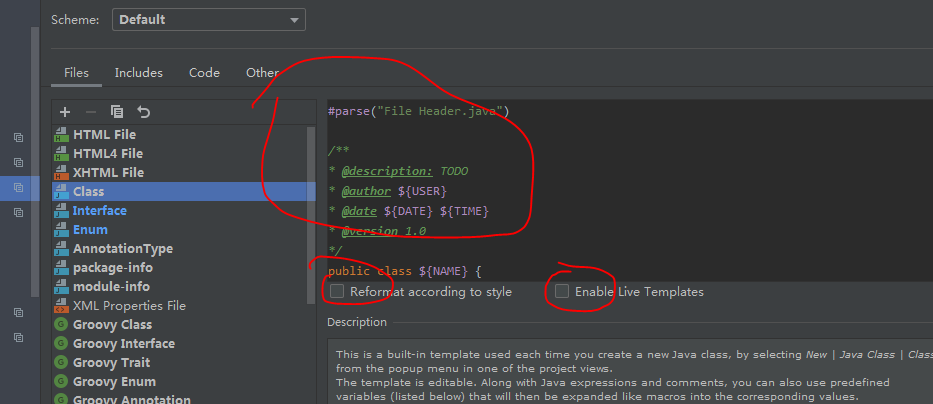Click the XML Properties File icon

(x=61, y=306)
